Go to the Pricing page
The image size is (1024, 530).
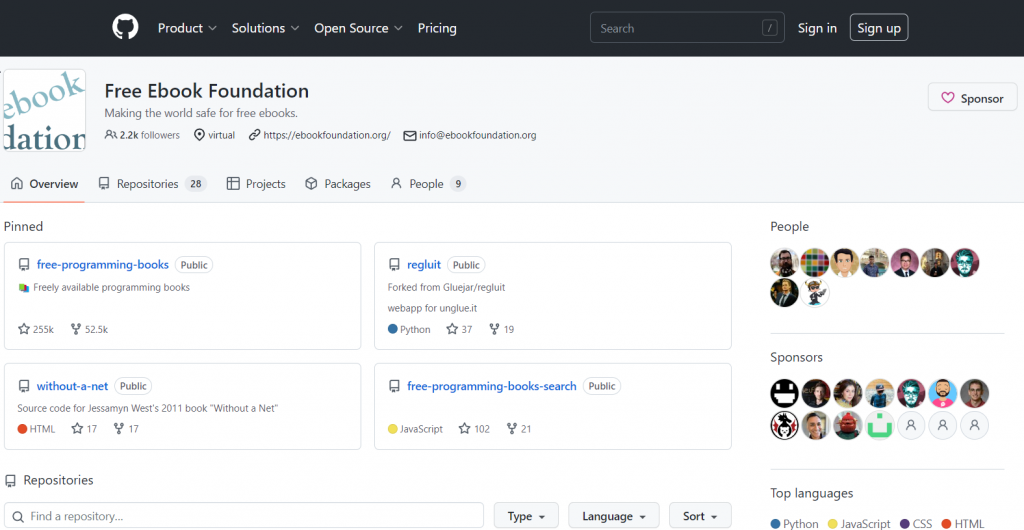[x=437, y=28]
